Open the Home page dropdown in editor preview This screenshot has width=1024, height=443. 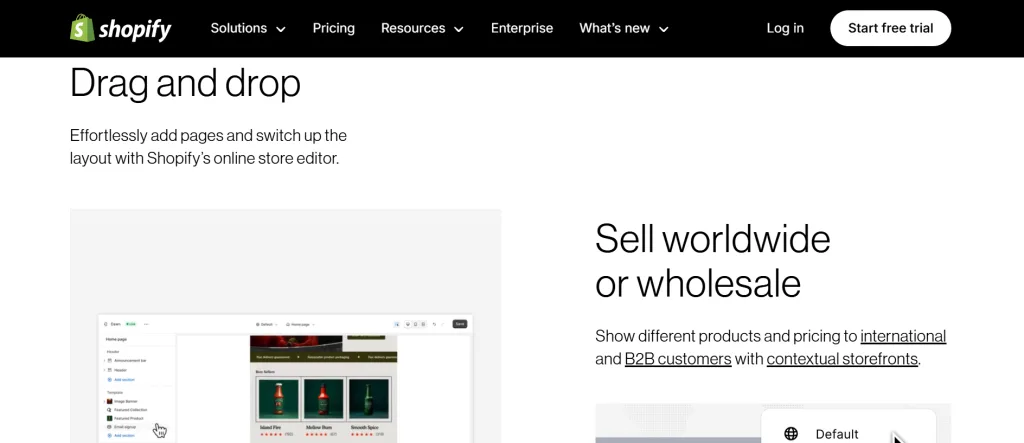coord(300,324)
